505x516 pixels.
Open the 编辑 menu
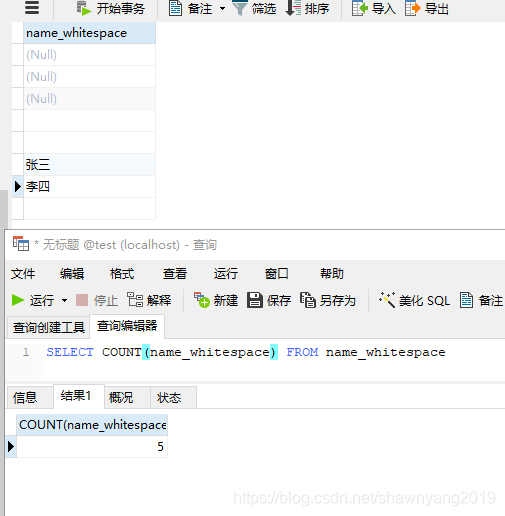72,274
